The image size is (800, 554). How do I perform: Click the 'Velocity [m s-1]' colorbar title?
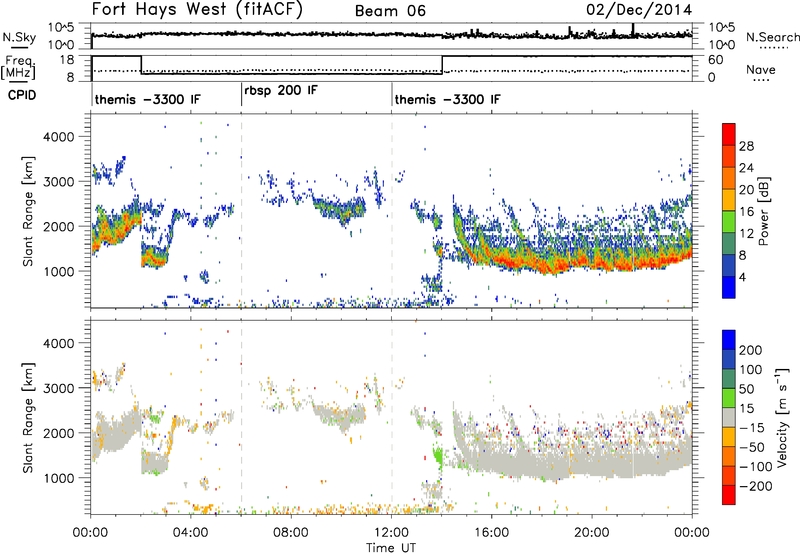click(x=782, y=417)
